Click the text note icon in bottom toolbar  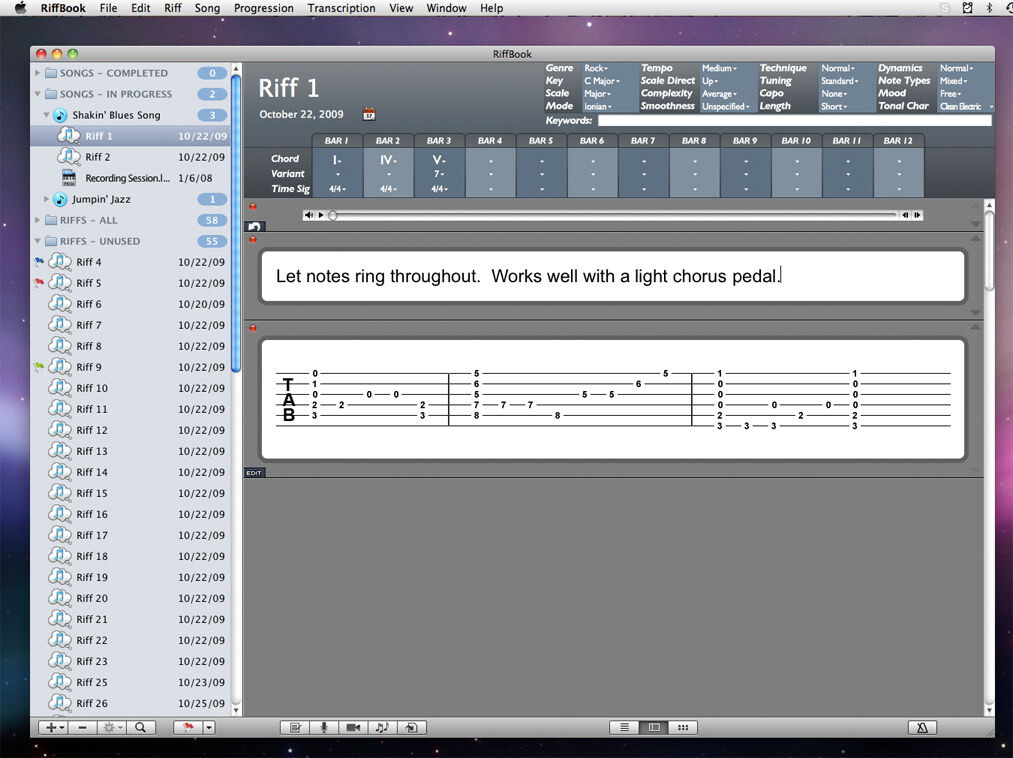(x=295, y=728)
